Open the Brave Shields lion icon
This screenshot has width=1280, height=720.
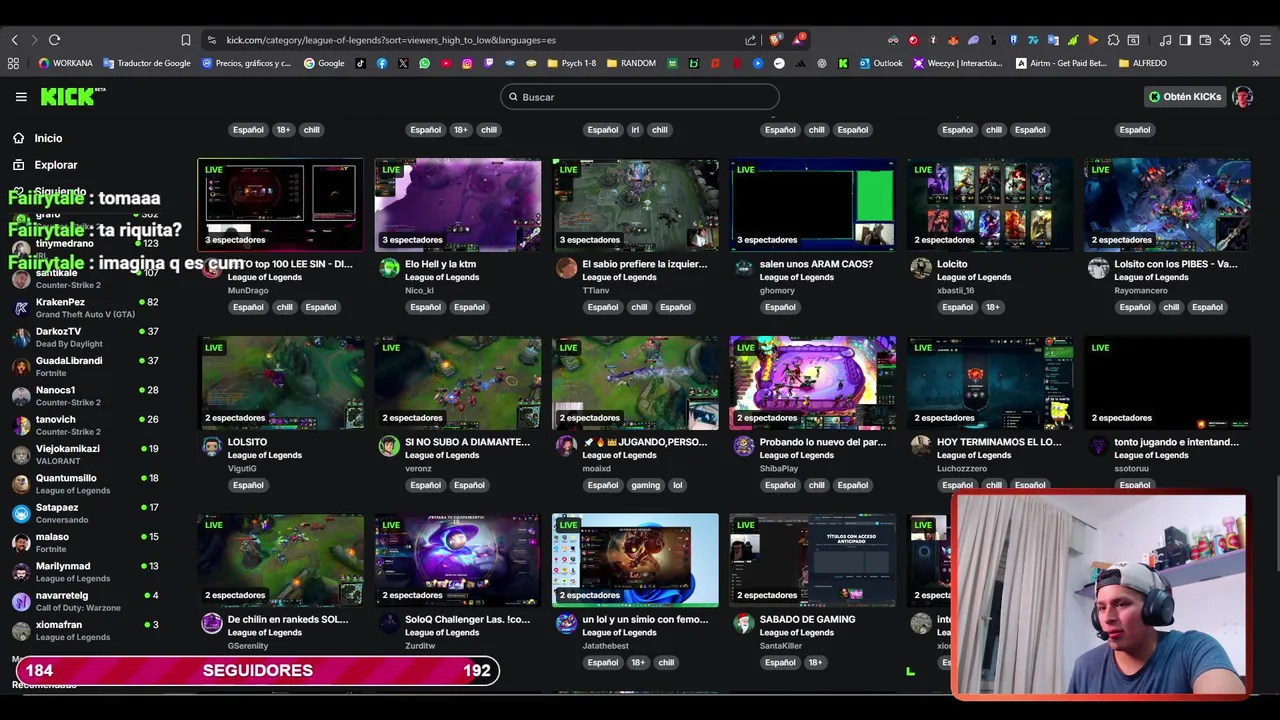776,40
